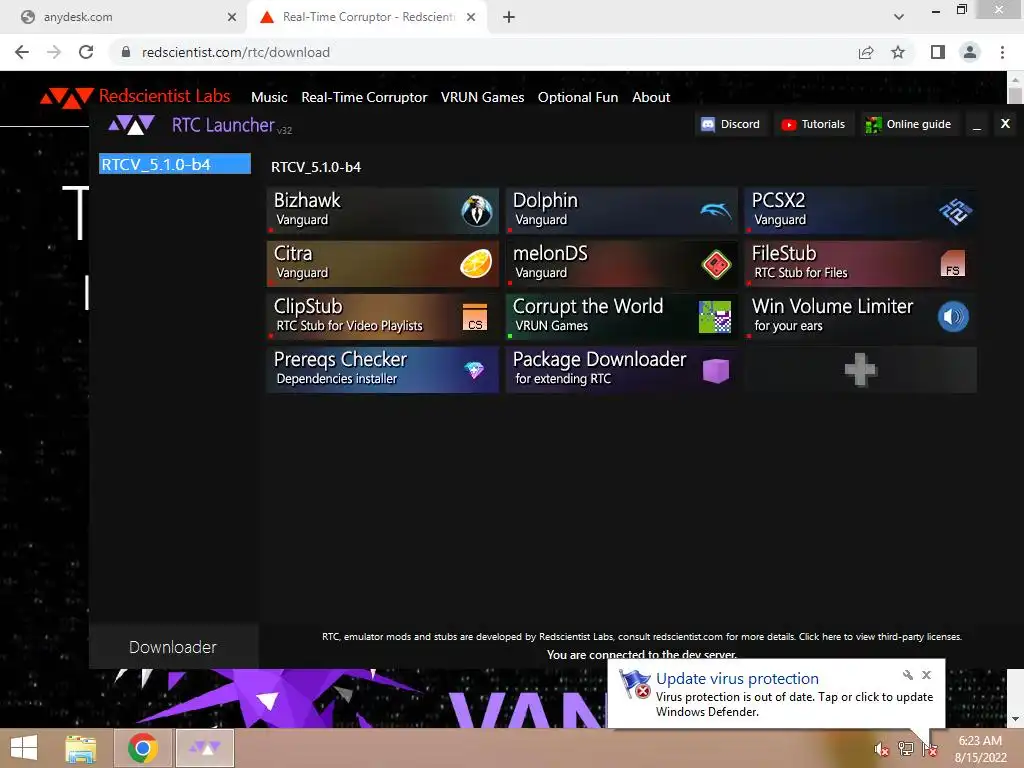Click the network tray icon

click(x=905, y=748)
